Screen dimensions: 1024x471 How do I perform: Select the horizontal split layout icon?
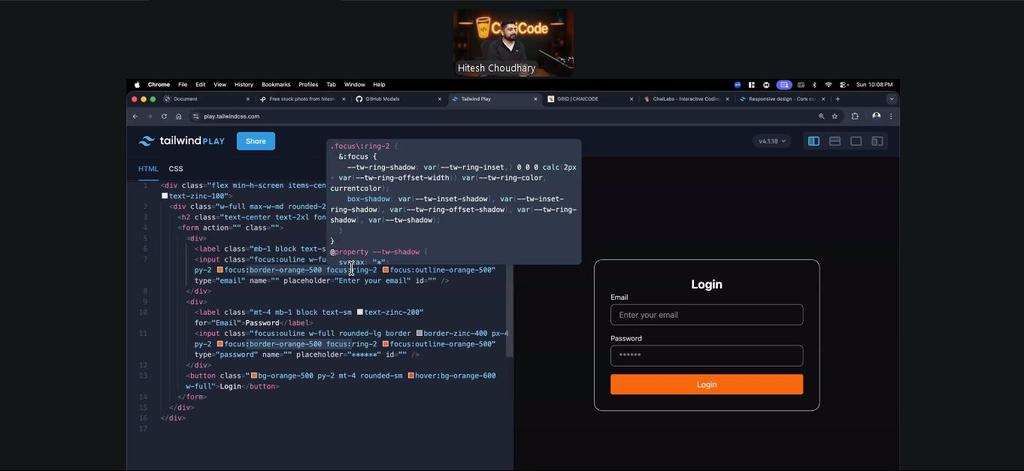(835, 141)
